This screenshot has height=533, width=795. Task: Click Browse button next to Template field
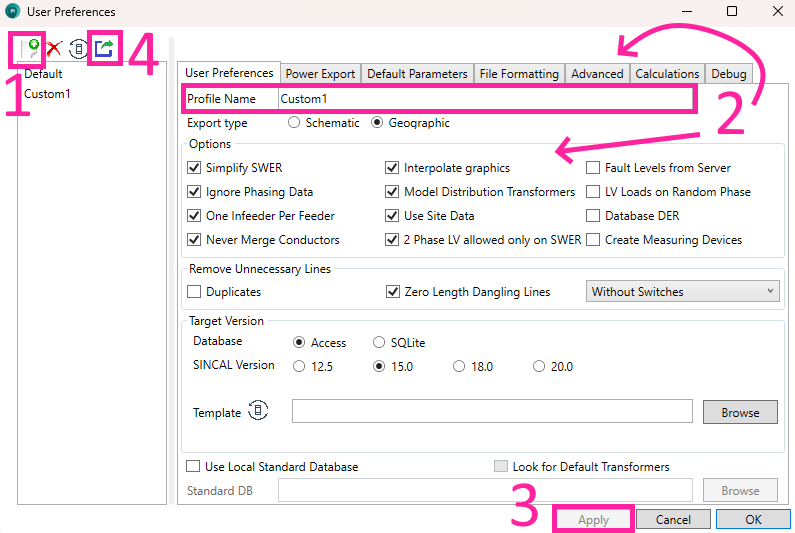pos(740,412)
